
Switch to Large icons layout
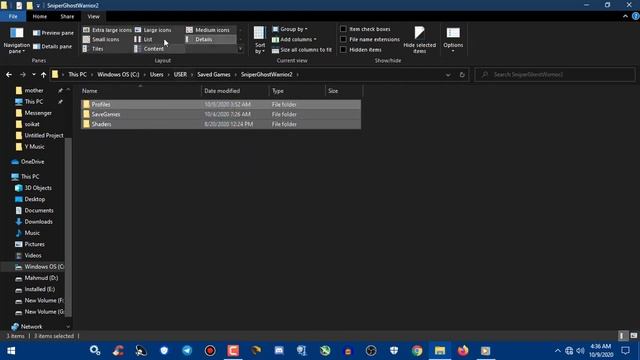click(153, 30)
